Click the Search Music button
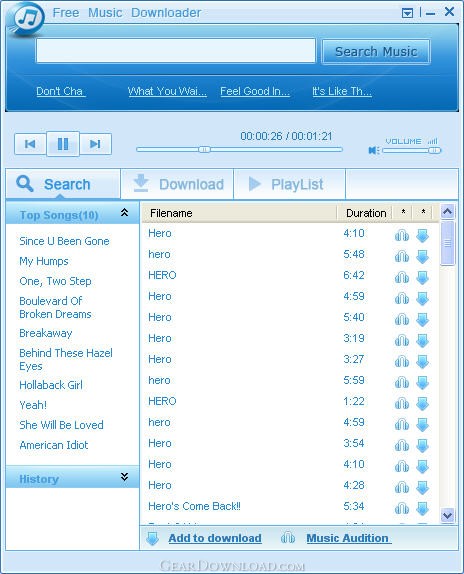Screen dimensions: 464x574 pyautogui.click(x=376, y=52)
